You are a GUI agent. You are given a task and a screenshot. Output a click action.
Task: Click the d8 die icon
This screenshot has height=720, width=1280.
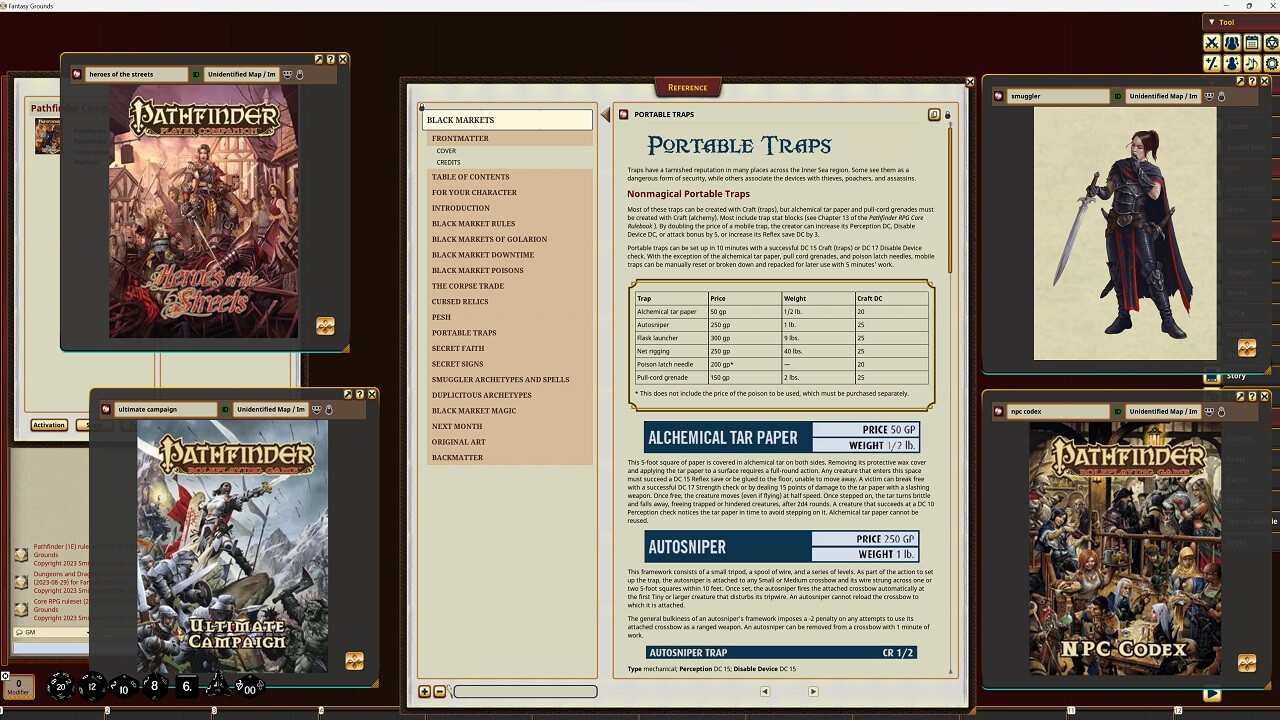(x=154, y=687)
